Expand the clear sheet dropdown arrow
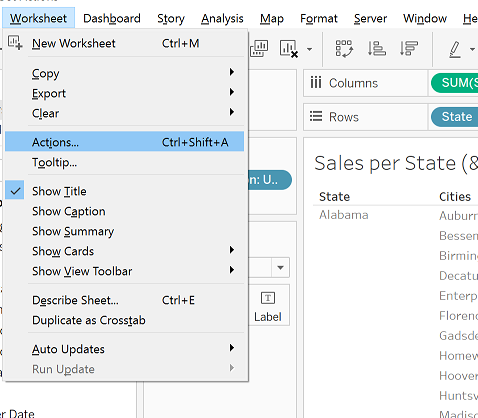Viewport: 478px width, 418px height. [x=310, y=49]
